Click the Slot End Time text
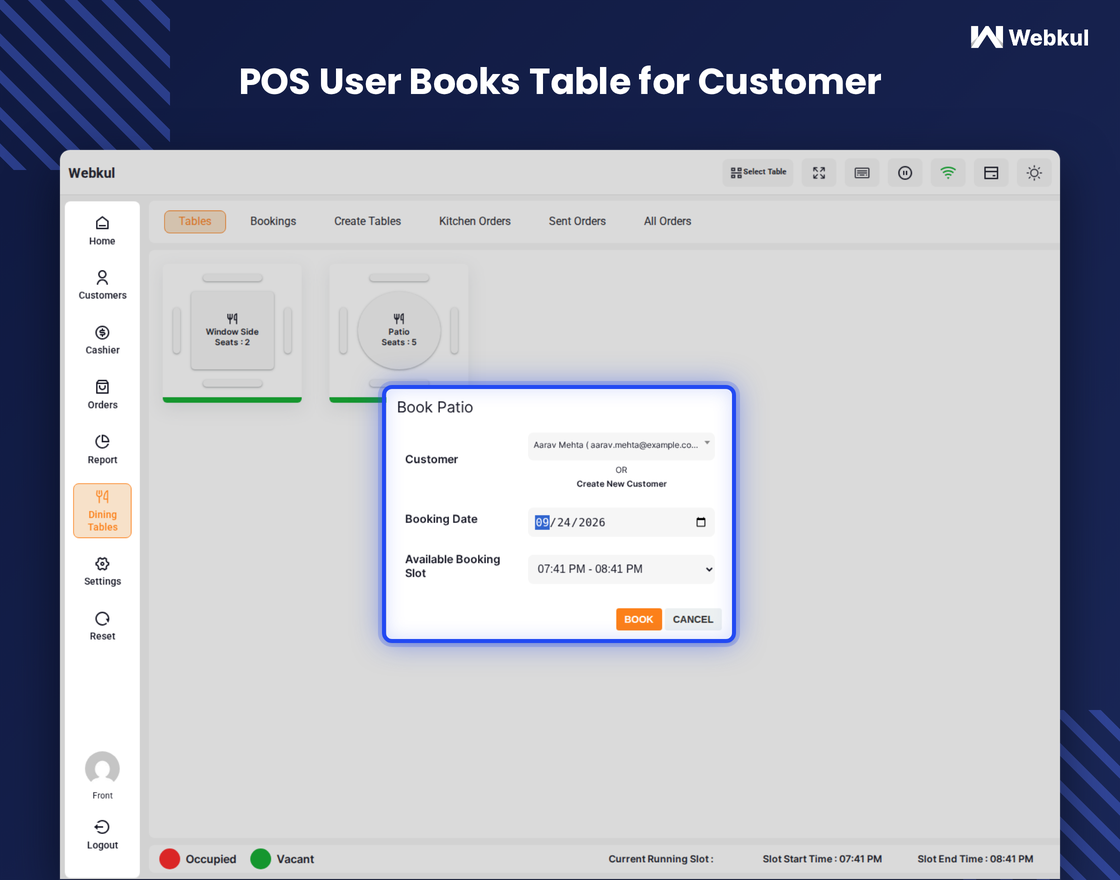The height and width of the screenshot is (880, 1120). point(975,859)
